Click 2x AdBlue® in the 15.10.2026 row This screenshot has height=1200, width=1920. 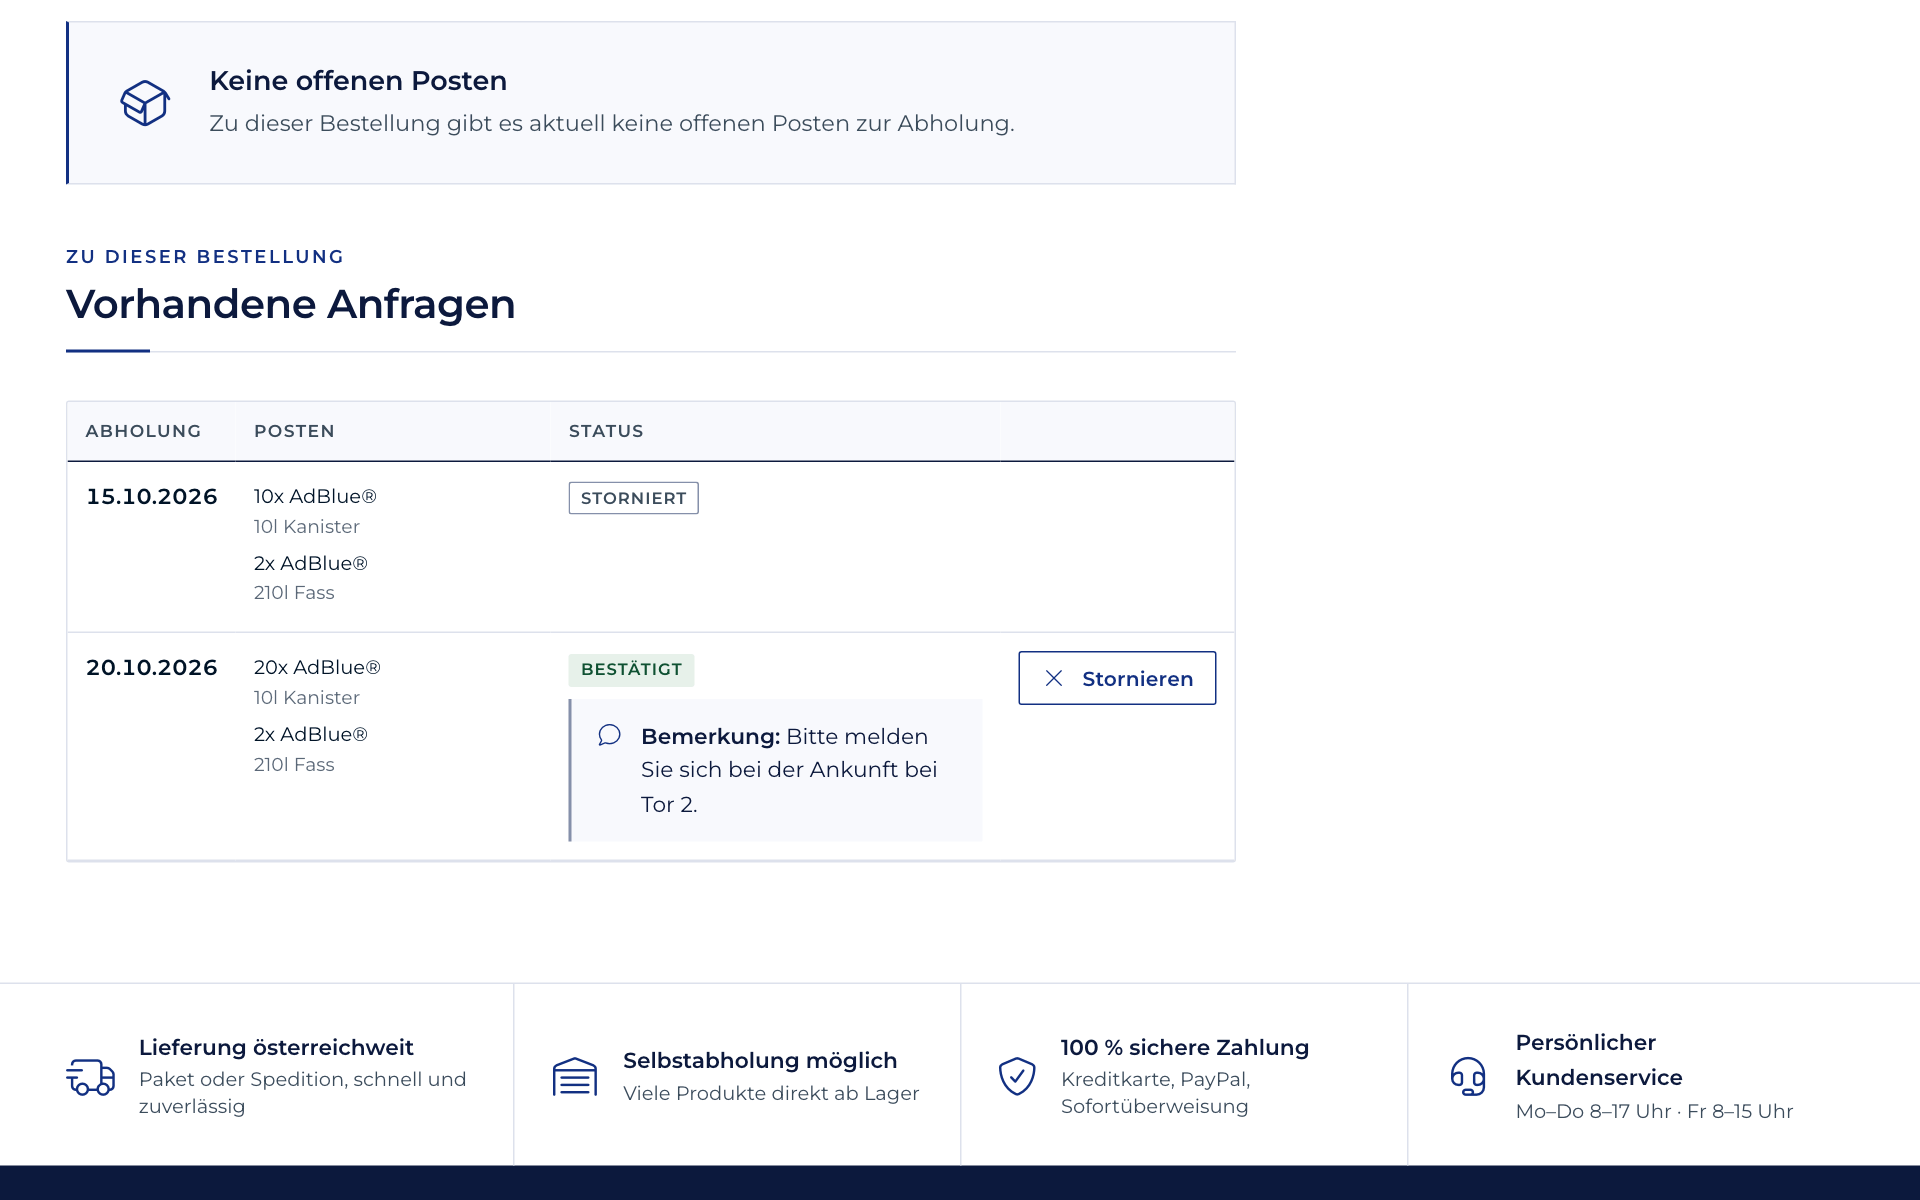pos(311,563)
